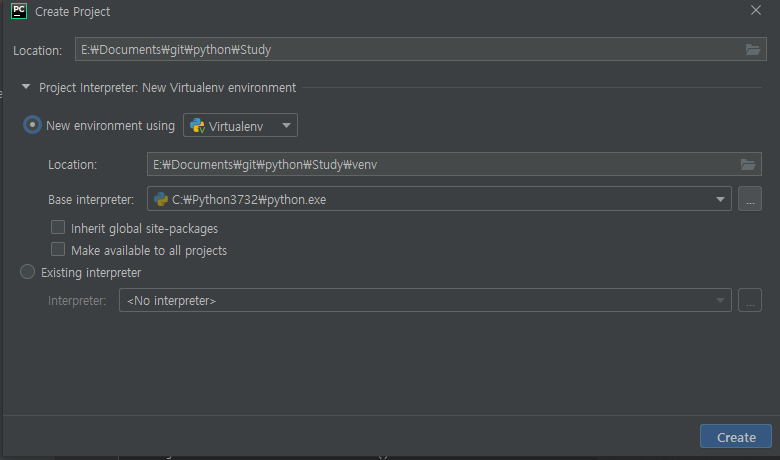Click project Location path field

tap(420, 49)
